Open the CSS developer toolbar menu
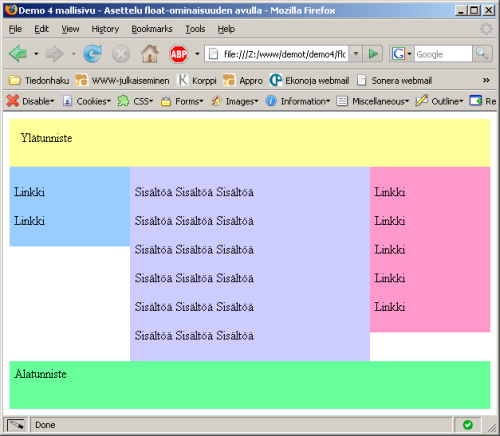The image size is (500, 436). [x=135, y=101]
